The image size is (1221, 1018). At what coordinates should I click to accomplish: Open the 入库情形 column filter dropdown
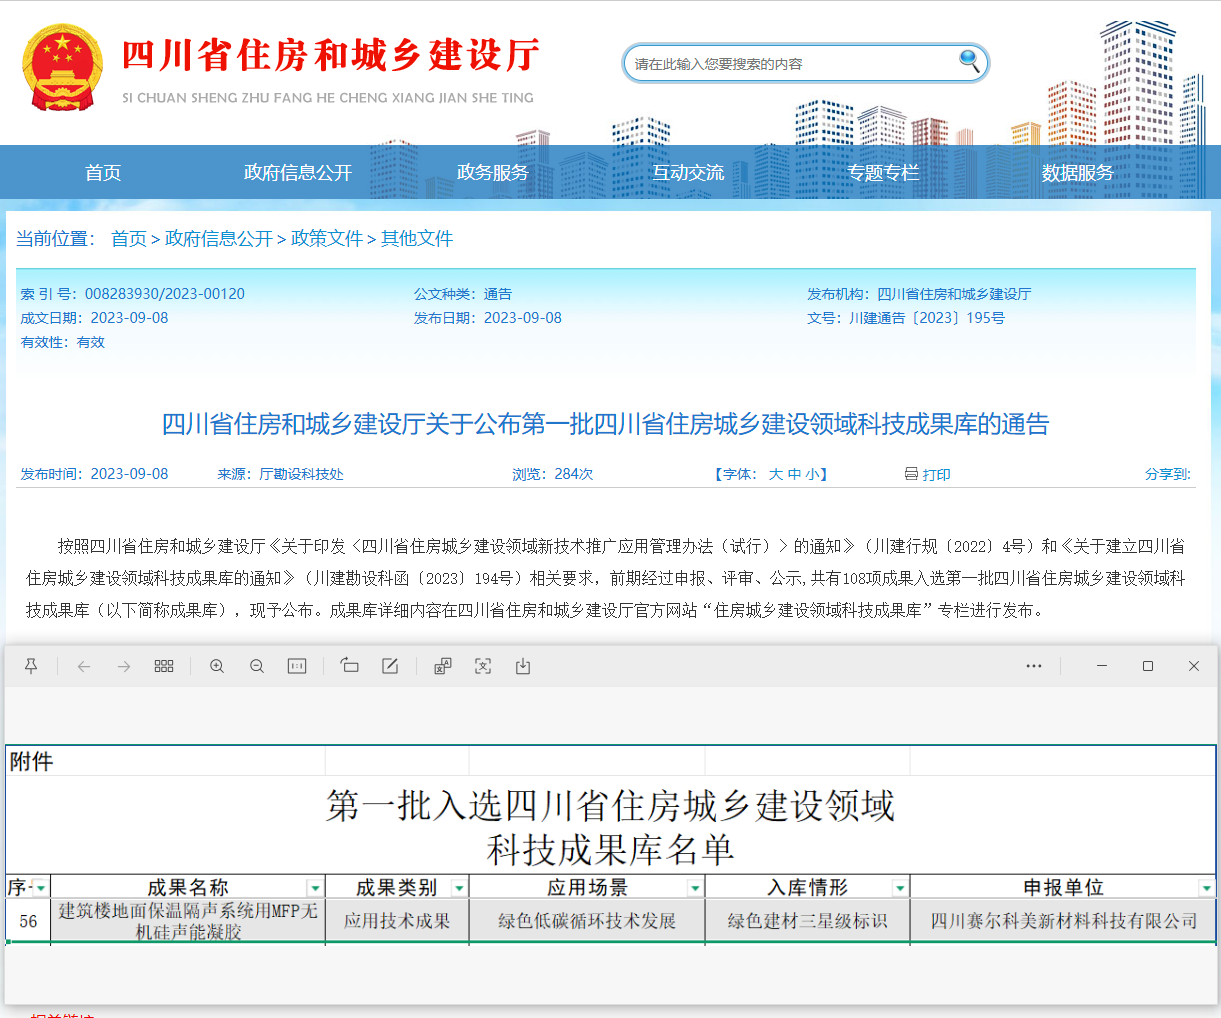click(899, 886)
